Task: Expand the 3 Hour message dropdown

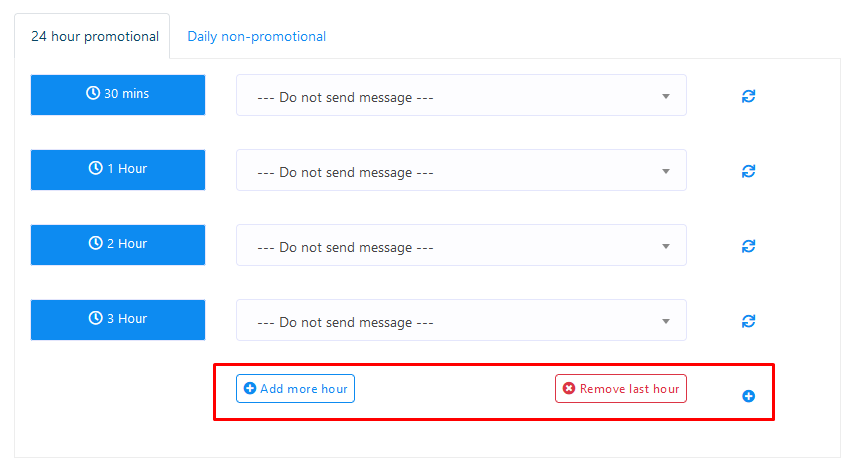Action: (x=461, y=320)
